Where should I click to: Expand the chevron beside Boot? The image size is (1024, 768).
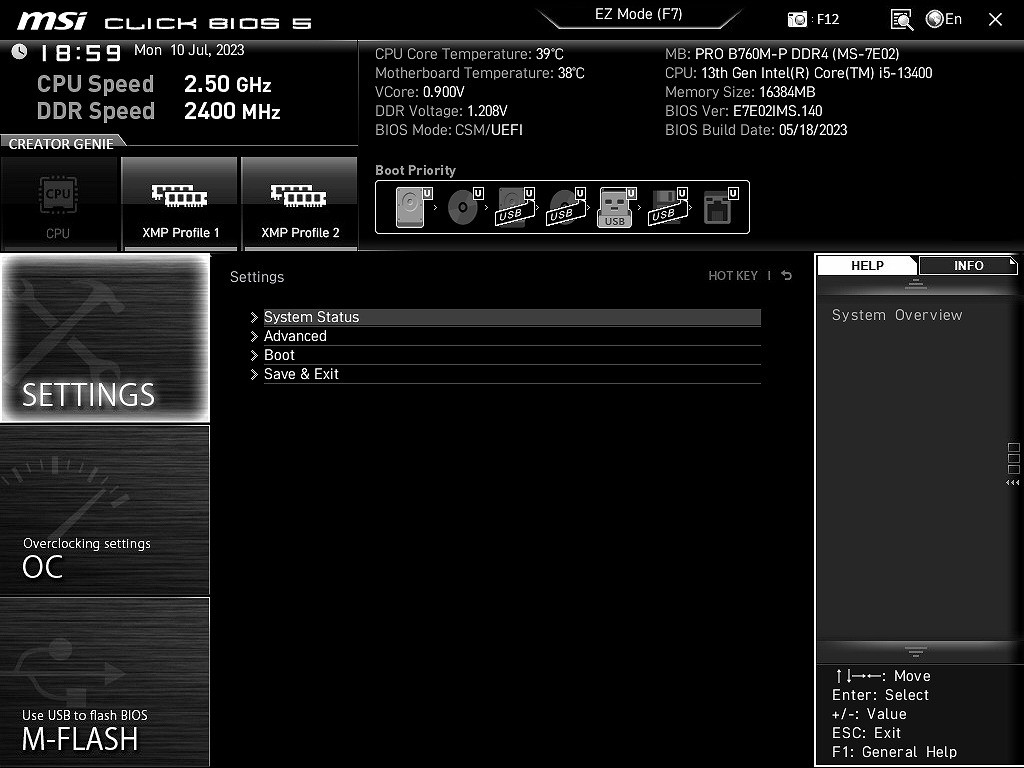click(x=254, y=355)
